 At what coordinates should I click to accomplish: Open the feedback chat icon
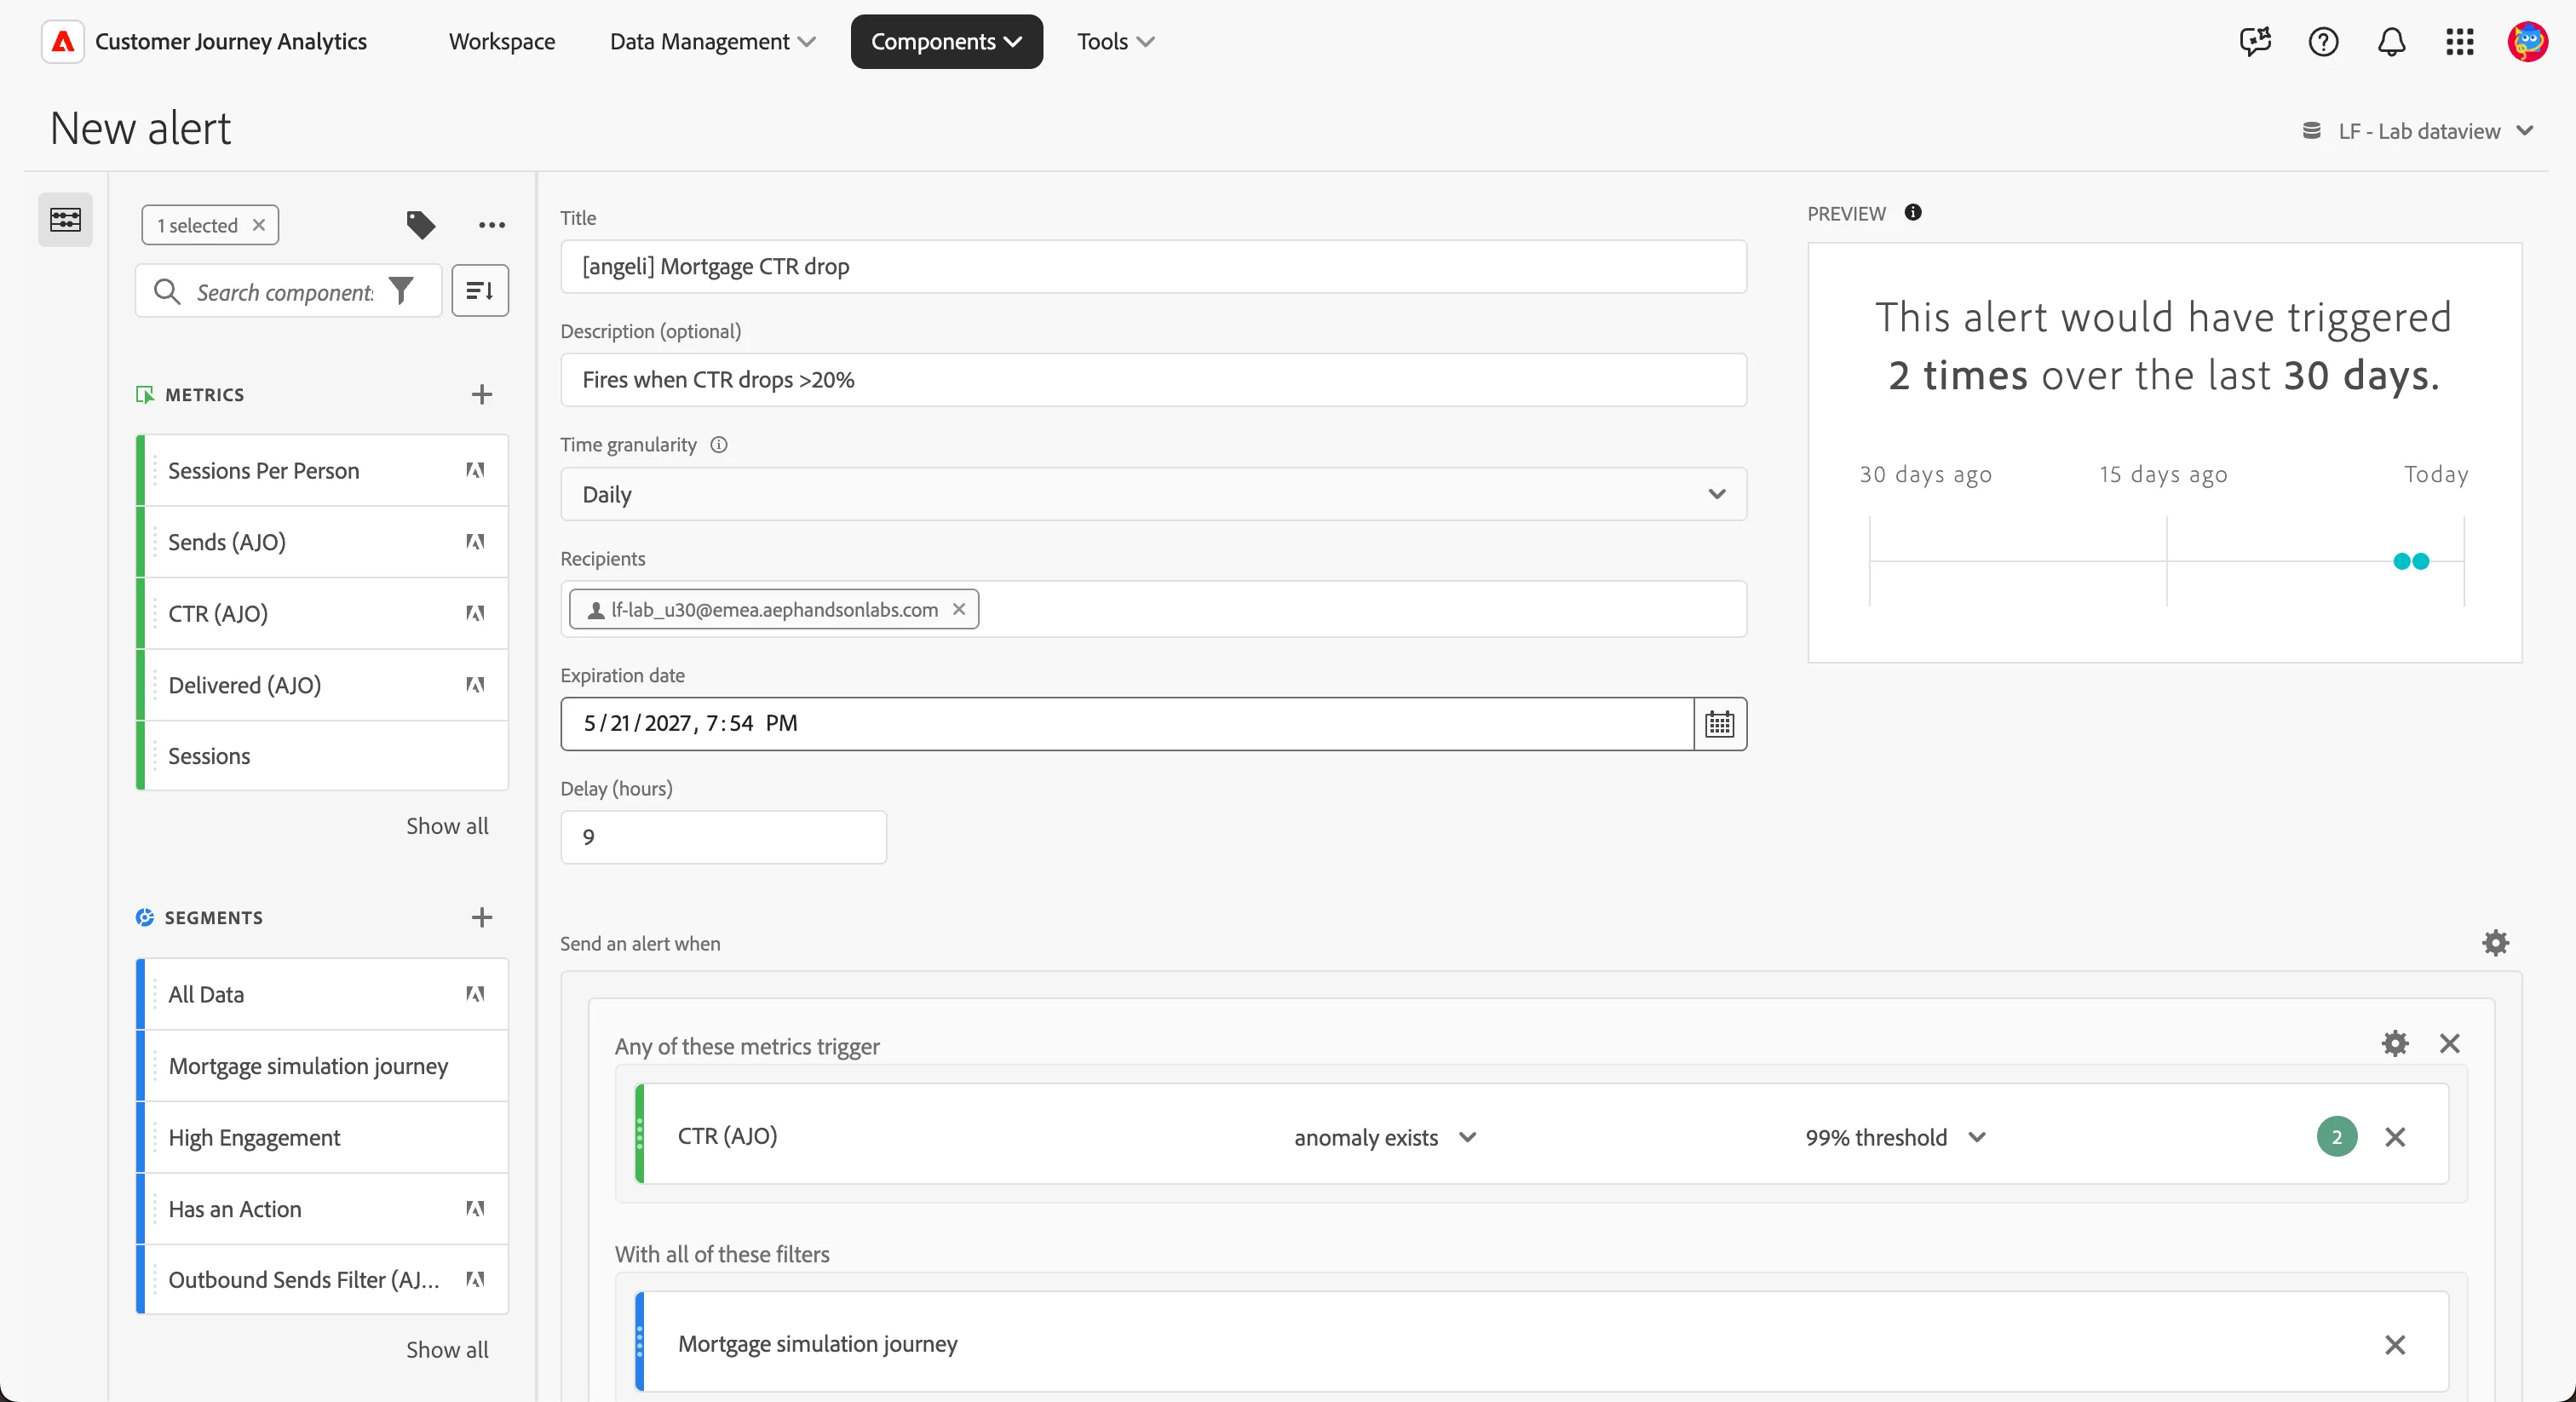click(x=2255, y=42)
